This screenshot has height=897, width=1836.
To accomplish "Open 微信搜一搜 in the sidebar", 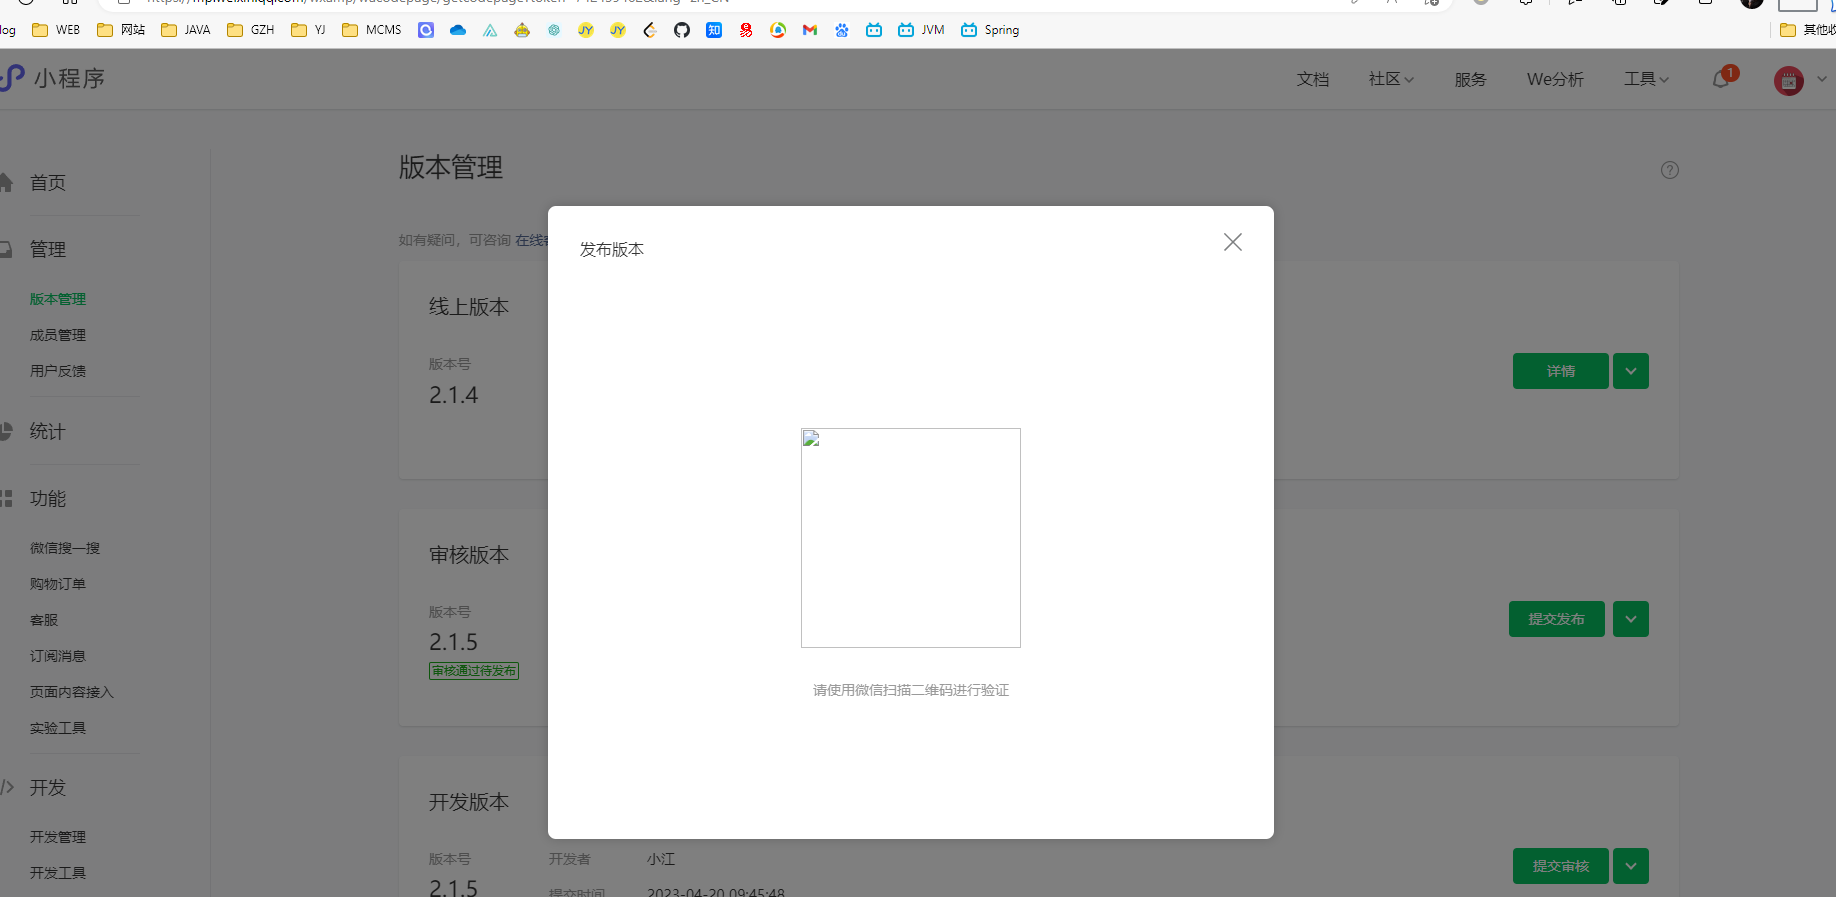I will [x=65, y=548].
